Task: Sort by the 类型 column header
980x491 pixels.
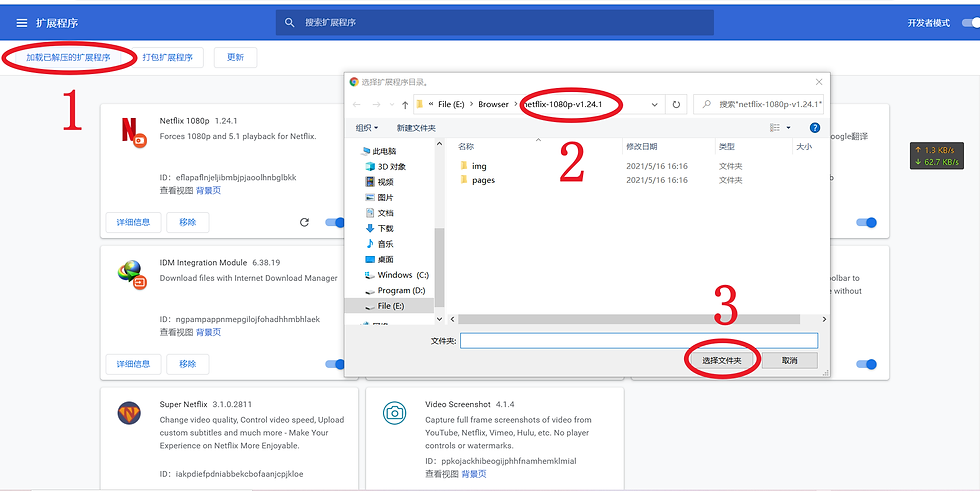Action: coord(727,146)
